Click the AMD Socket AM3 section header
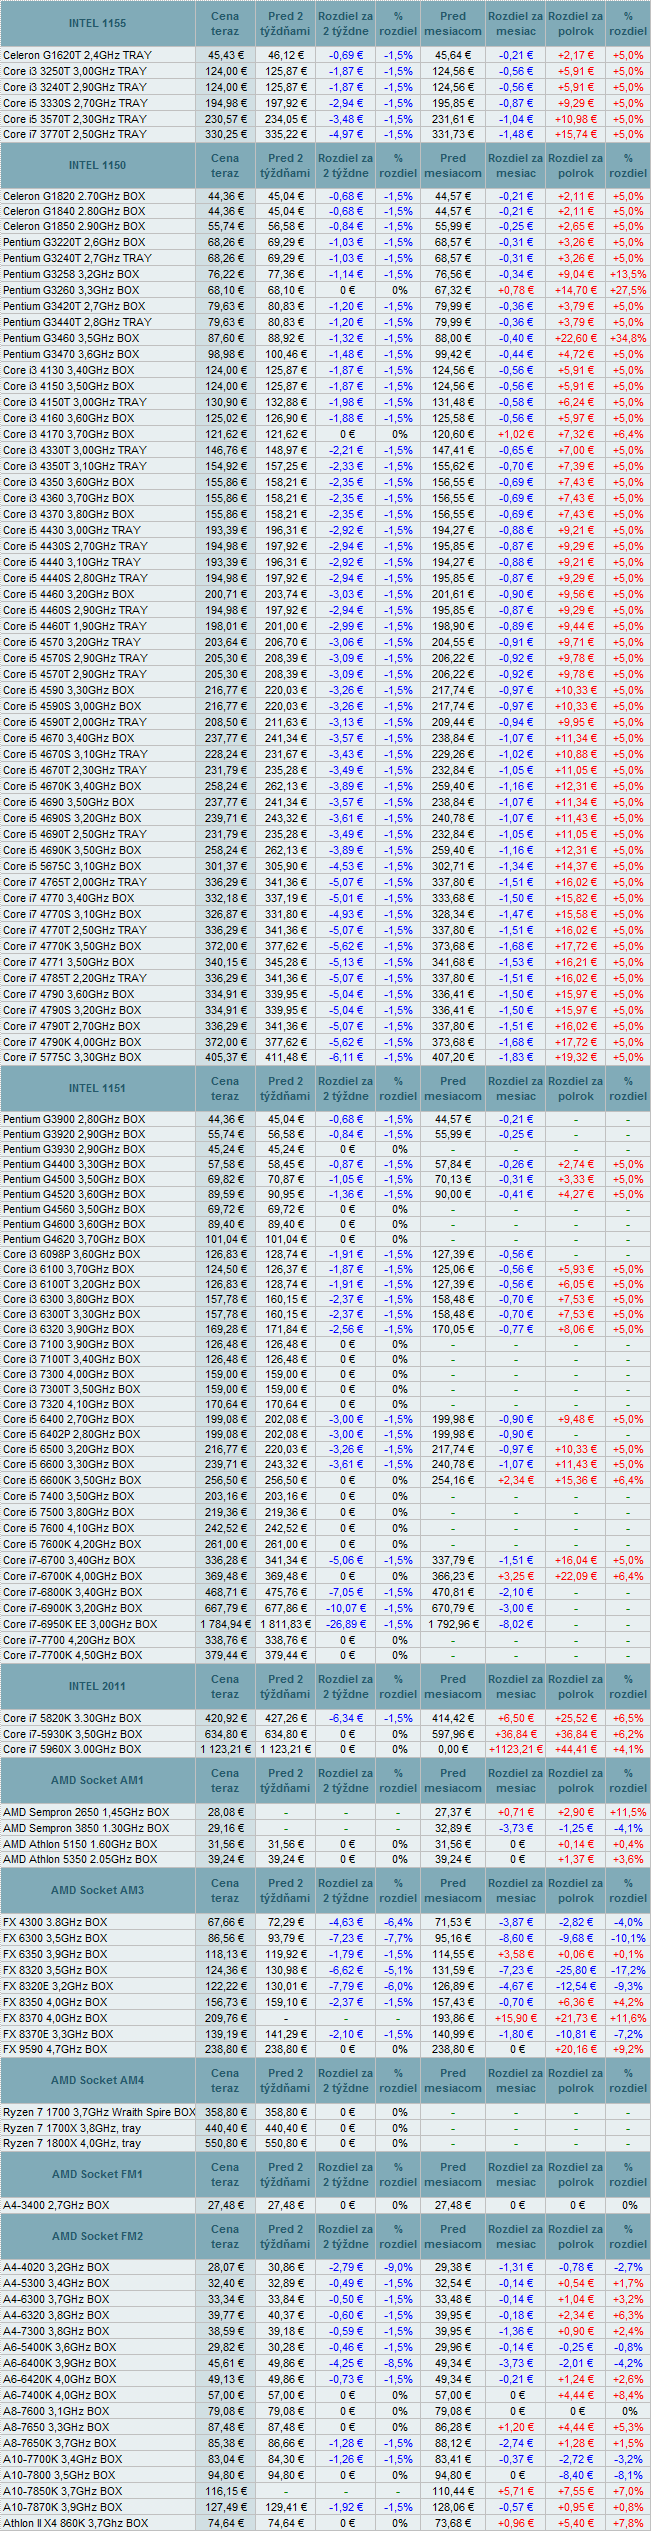This screenshot has height=2531, width=651. click(98, 1890)
